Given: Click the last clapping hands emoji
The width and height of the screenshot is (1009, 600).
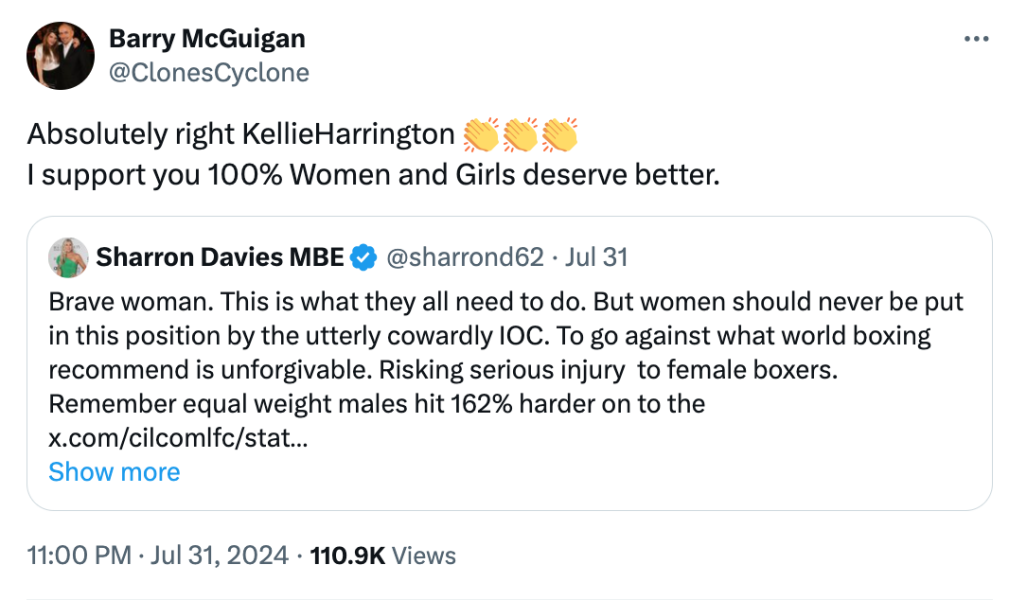Looking at the screenshot, I should coord(562,133).
